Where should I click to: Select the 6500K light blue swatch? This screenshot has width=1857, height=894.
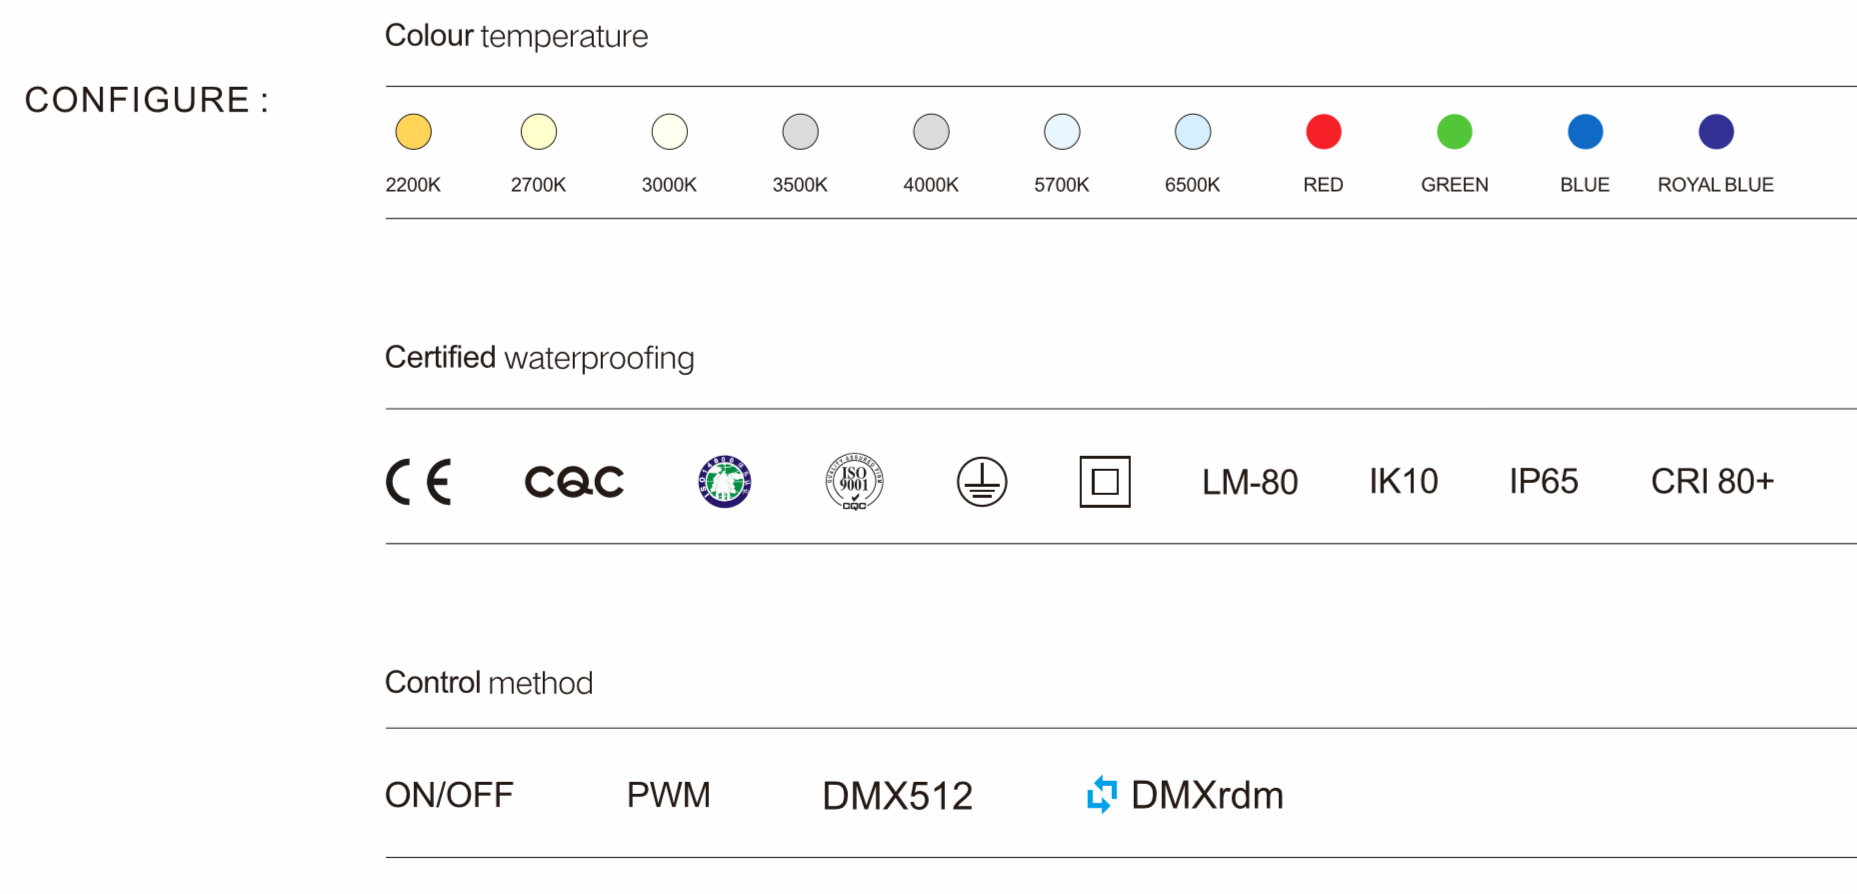[1193, 132]
